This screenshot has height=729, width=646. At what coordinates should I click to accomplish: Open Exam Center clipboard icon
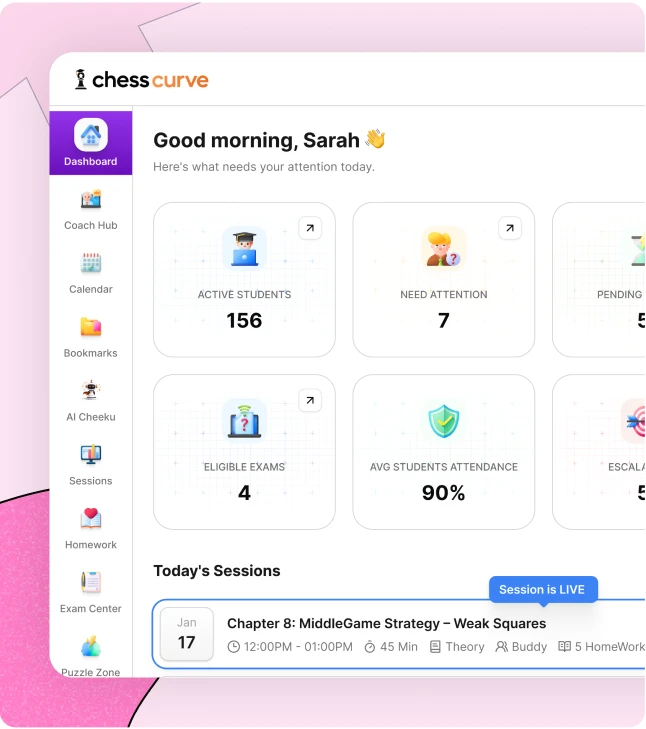91,582
